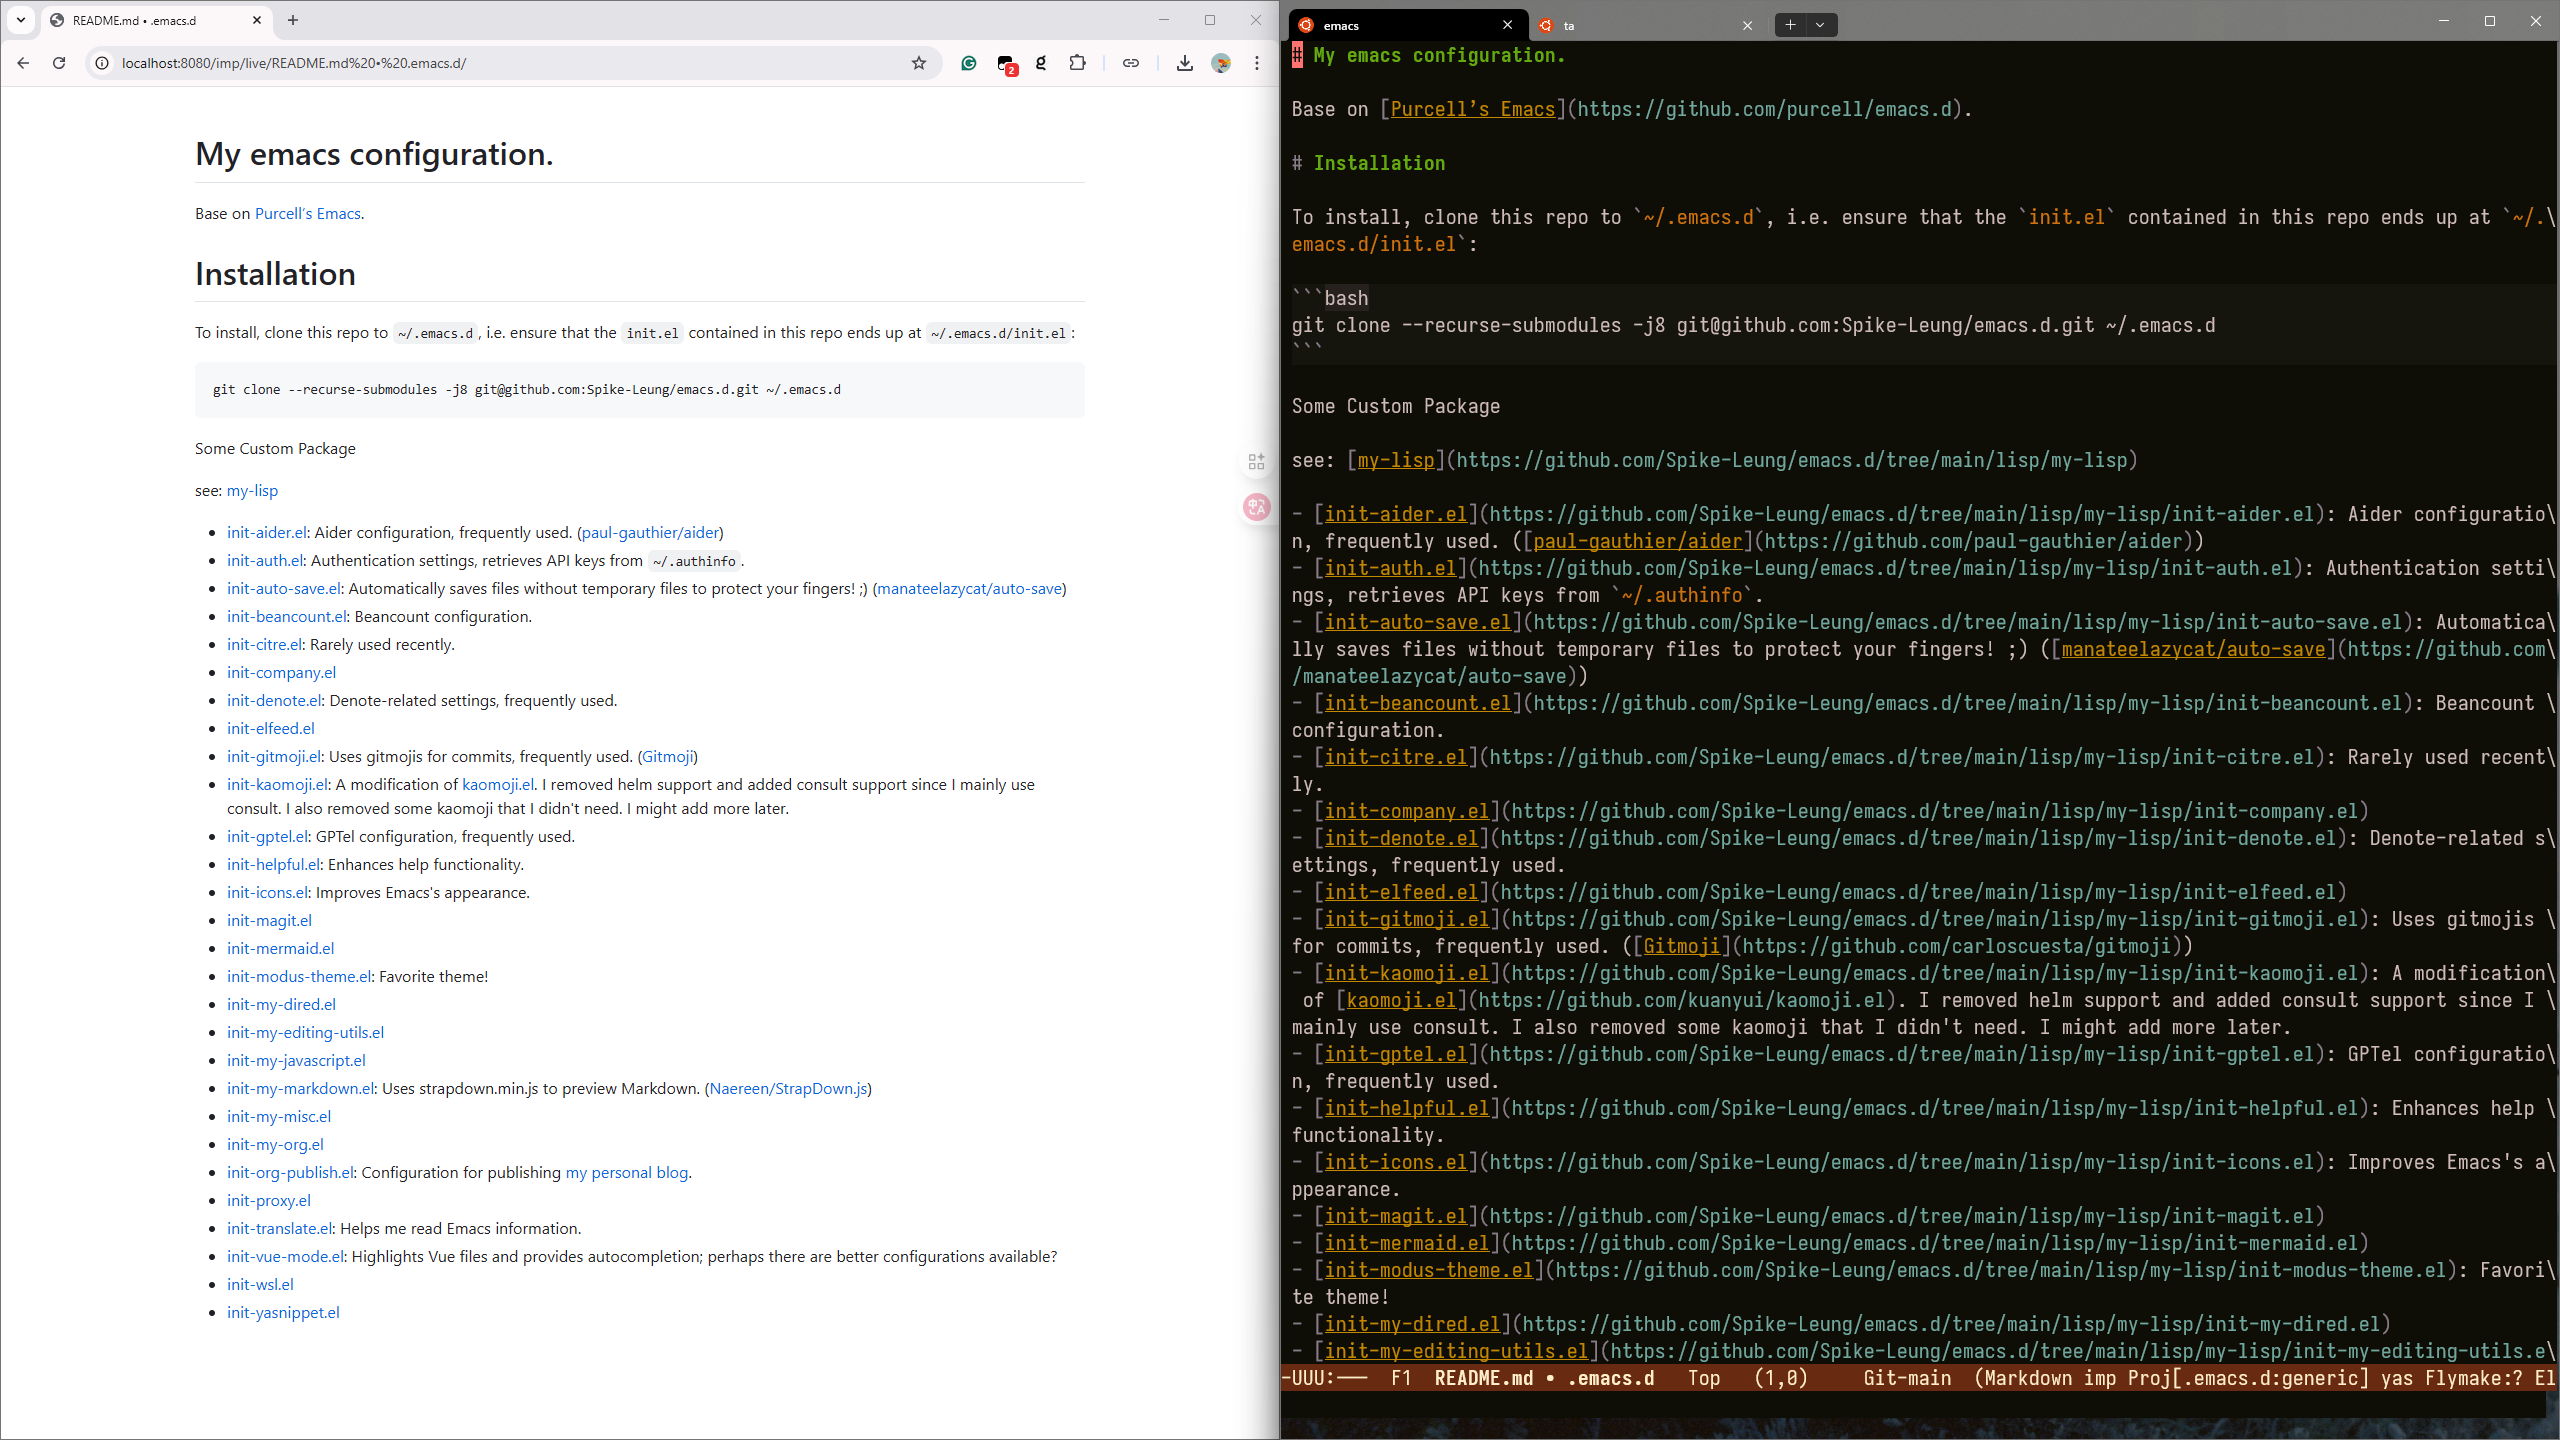Click the black 'g' extension icon
The image size is (2560, 1440).
click(1041, 63)
